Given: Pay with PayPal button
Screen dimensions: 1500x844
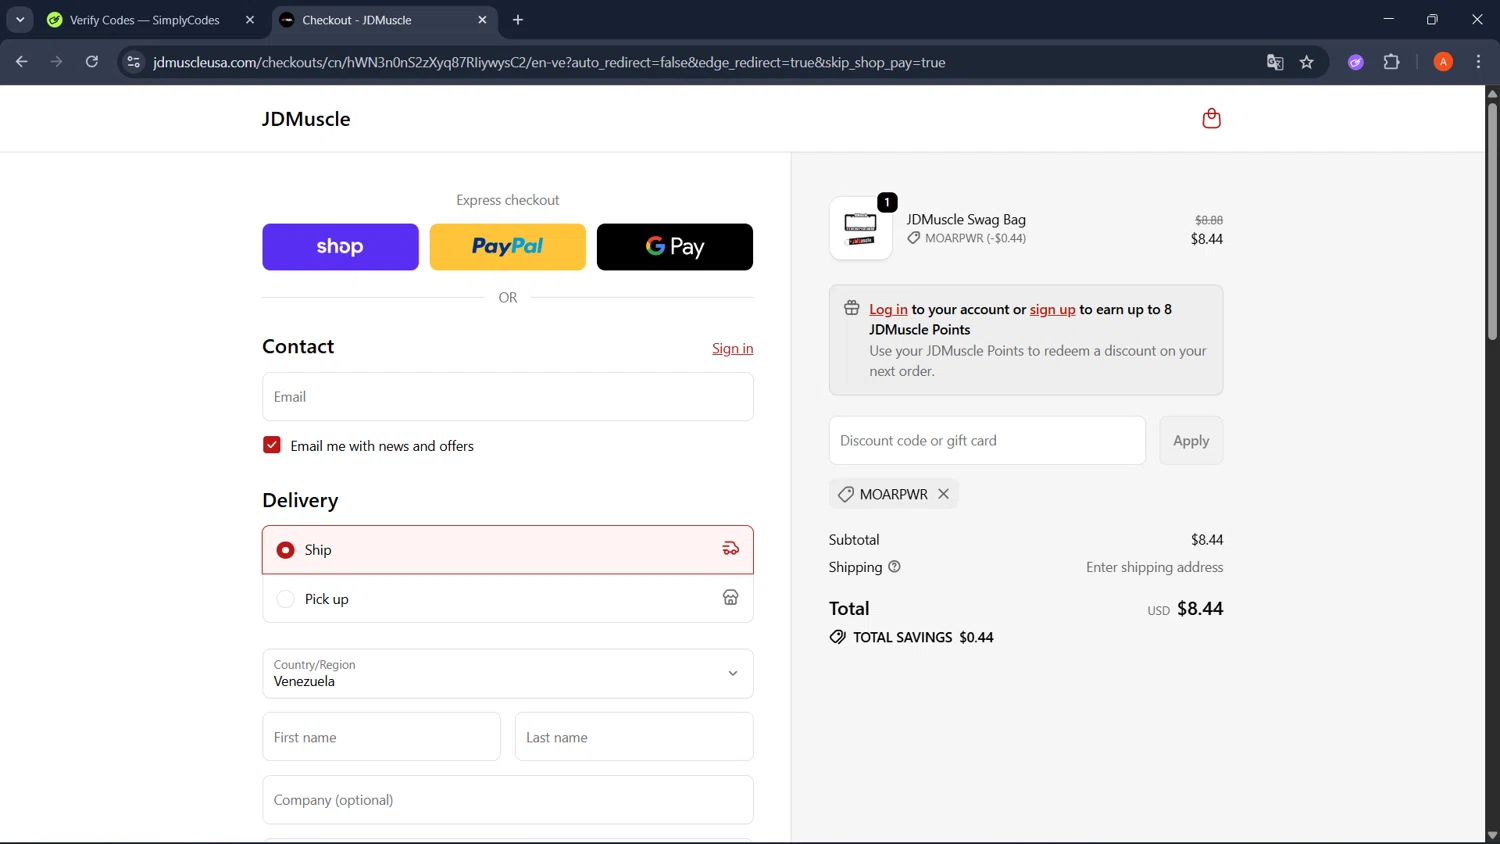Looking at the screenshot, I should [x=508, y=247].
